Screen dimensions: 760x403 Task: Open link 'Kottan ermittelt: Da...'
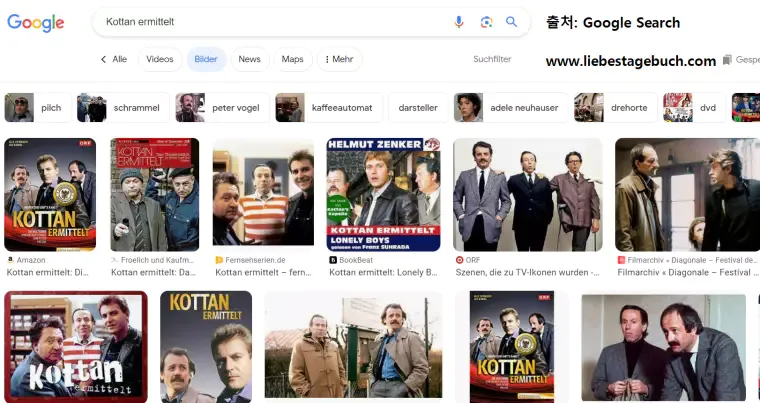pyautogui.click(x=154, y=273)
